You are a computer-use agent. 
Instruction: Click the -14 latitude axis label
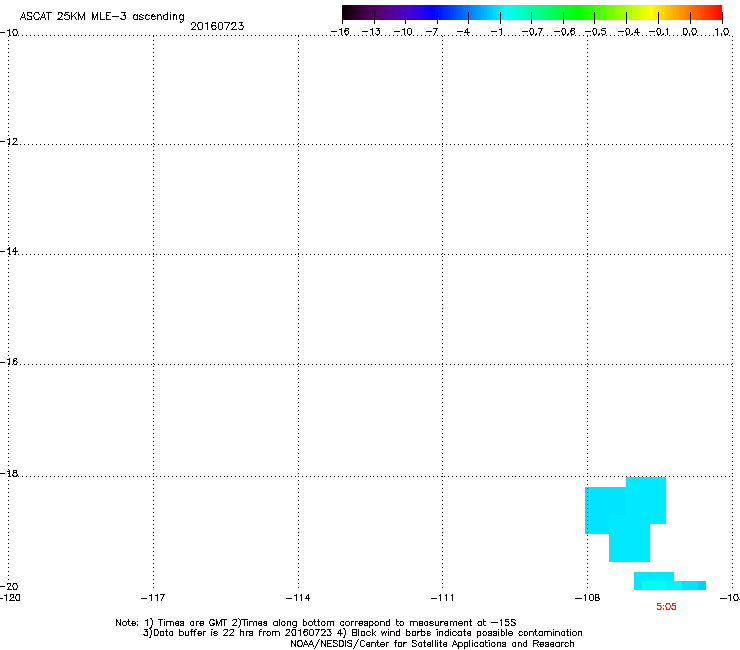tap(9, 251)
